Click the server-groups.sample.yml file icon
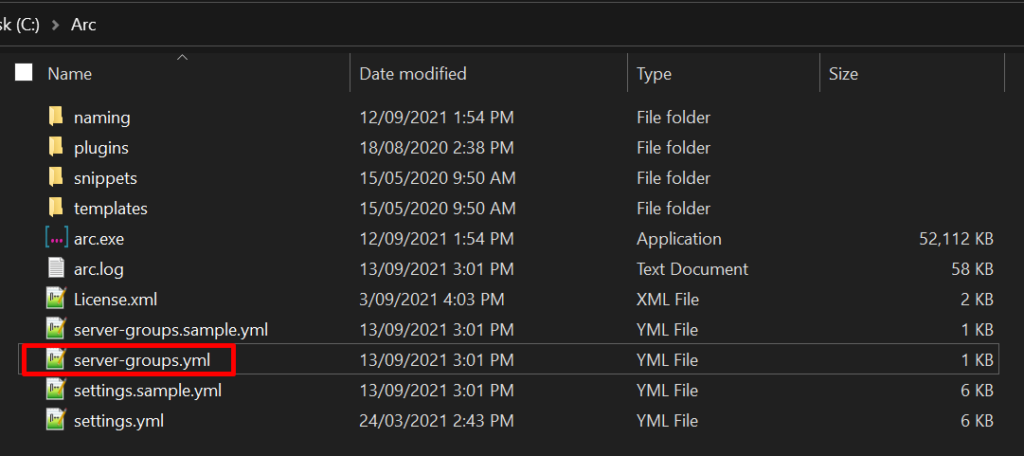 [56, 329]
